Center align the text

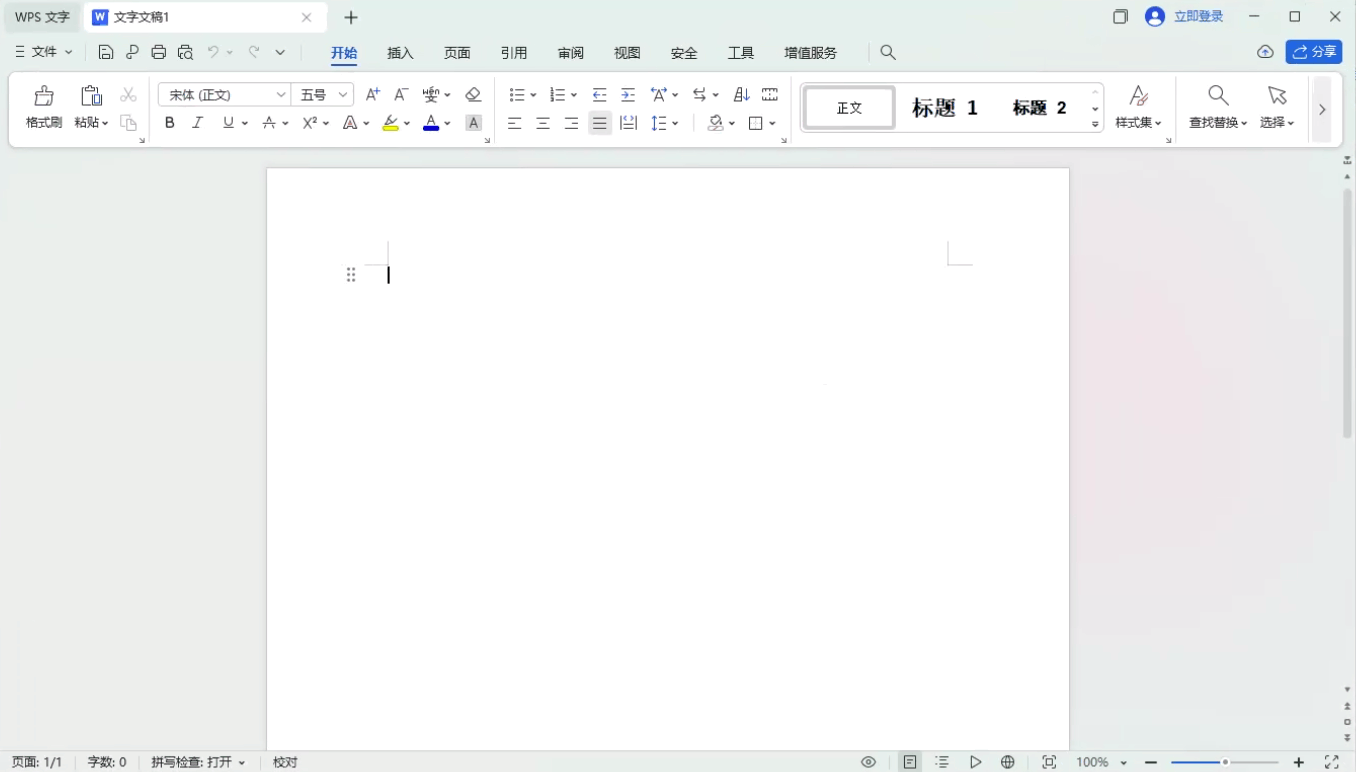click(x=543, y=123)
